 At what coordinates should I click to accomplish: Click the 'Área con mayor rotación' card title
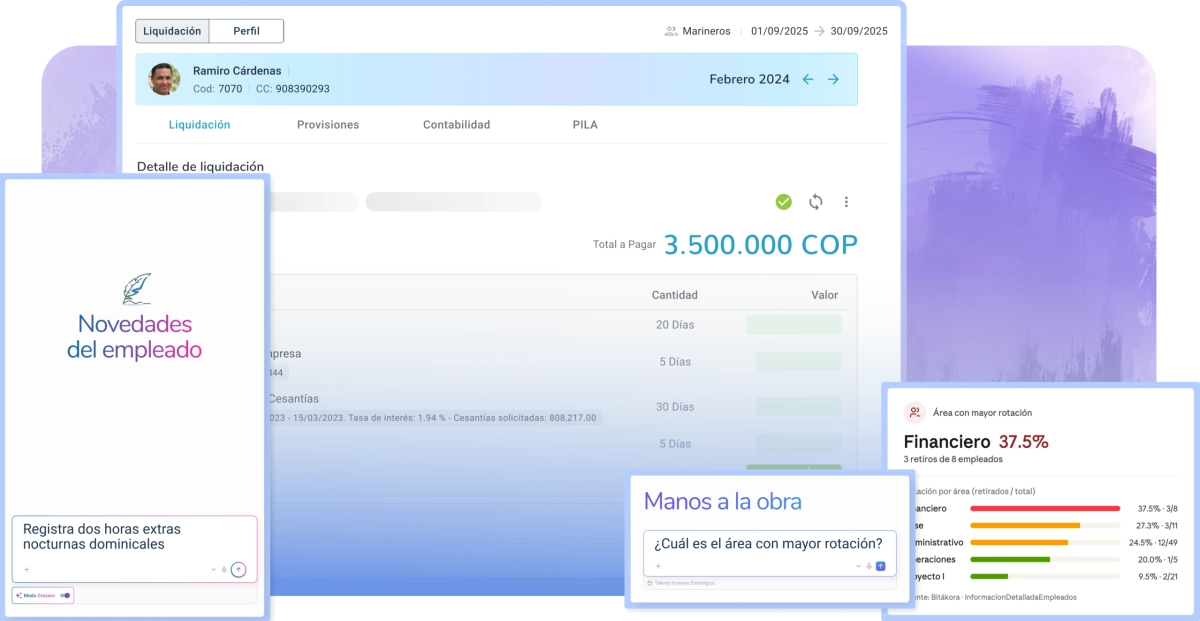click(x=982, y=412)
